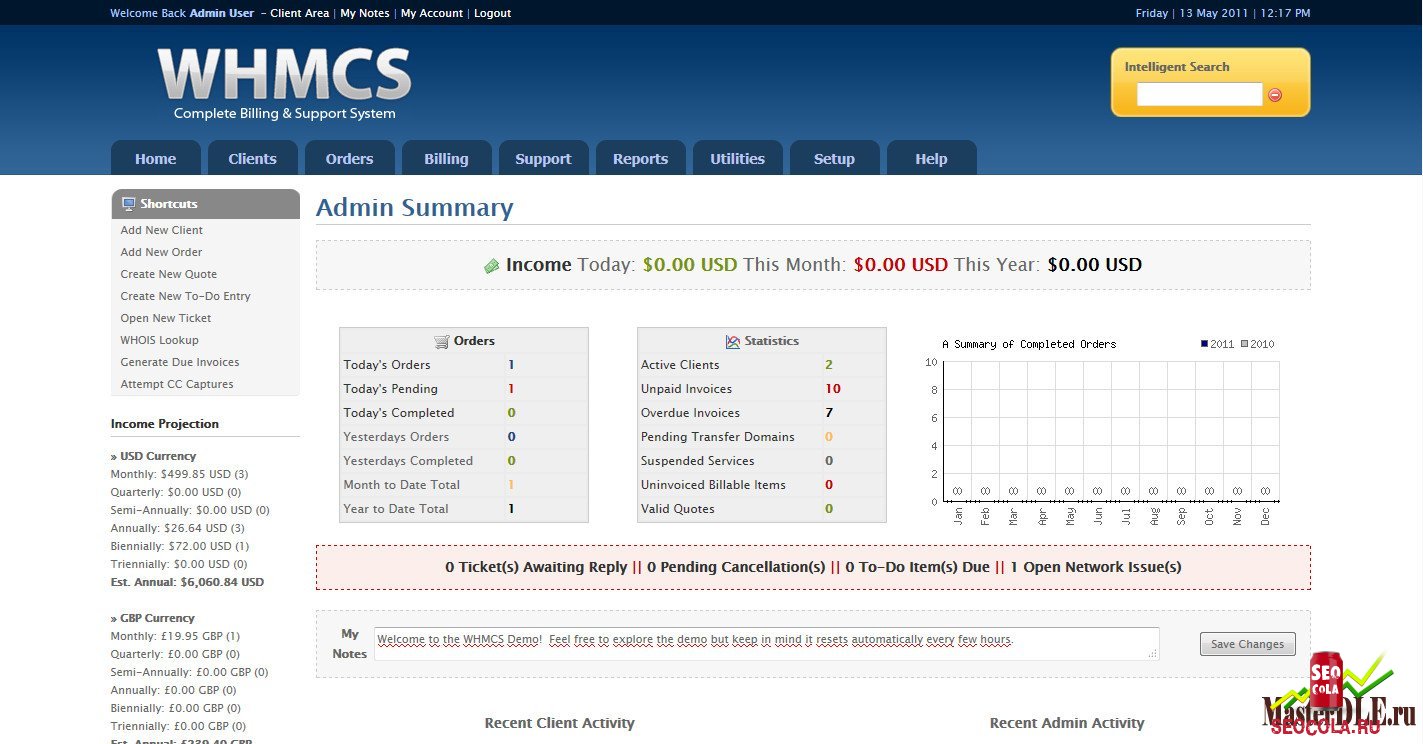
Task: Click Add New Client shortcut
Action: coord(161,230)
